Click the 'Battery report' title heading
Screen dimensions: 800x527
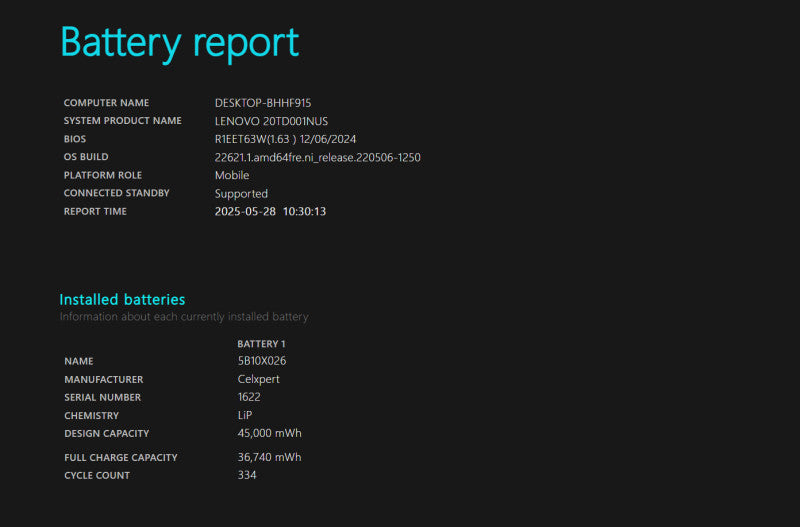pos(180,43)
